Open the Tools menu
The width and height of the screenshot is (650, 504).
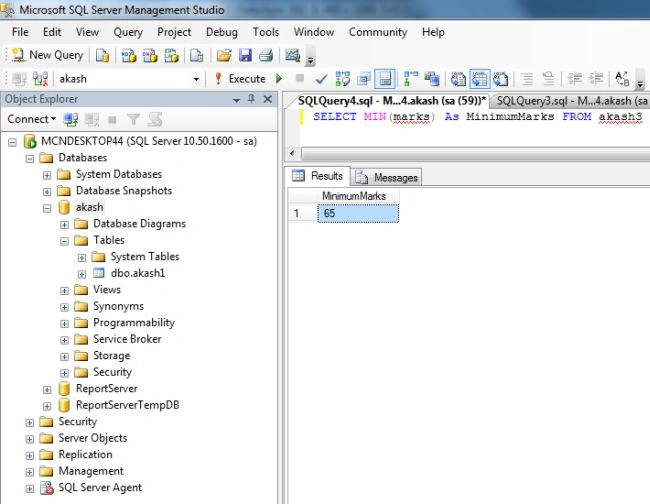click(266, 32)
